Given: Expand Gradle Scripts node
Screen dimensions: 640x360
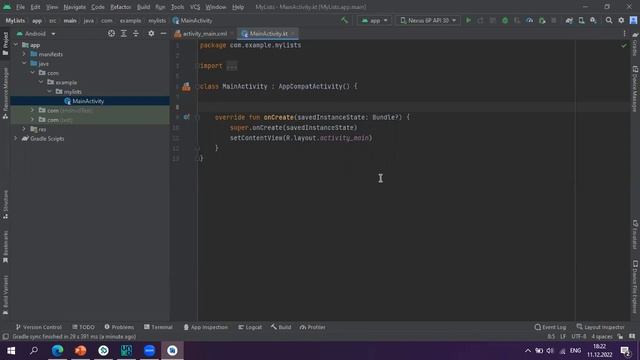Looking at the screenshot, I should 16,138.
